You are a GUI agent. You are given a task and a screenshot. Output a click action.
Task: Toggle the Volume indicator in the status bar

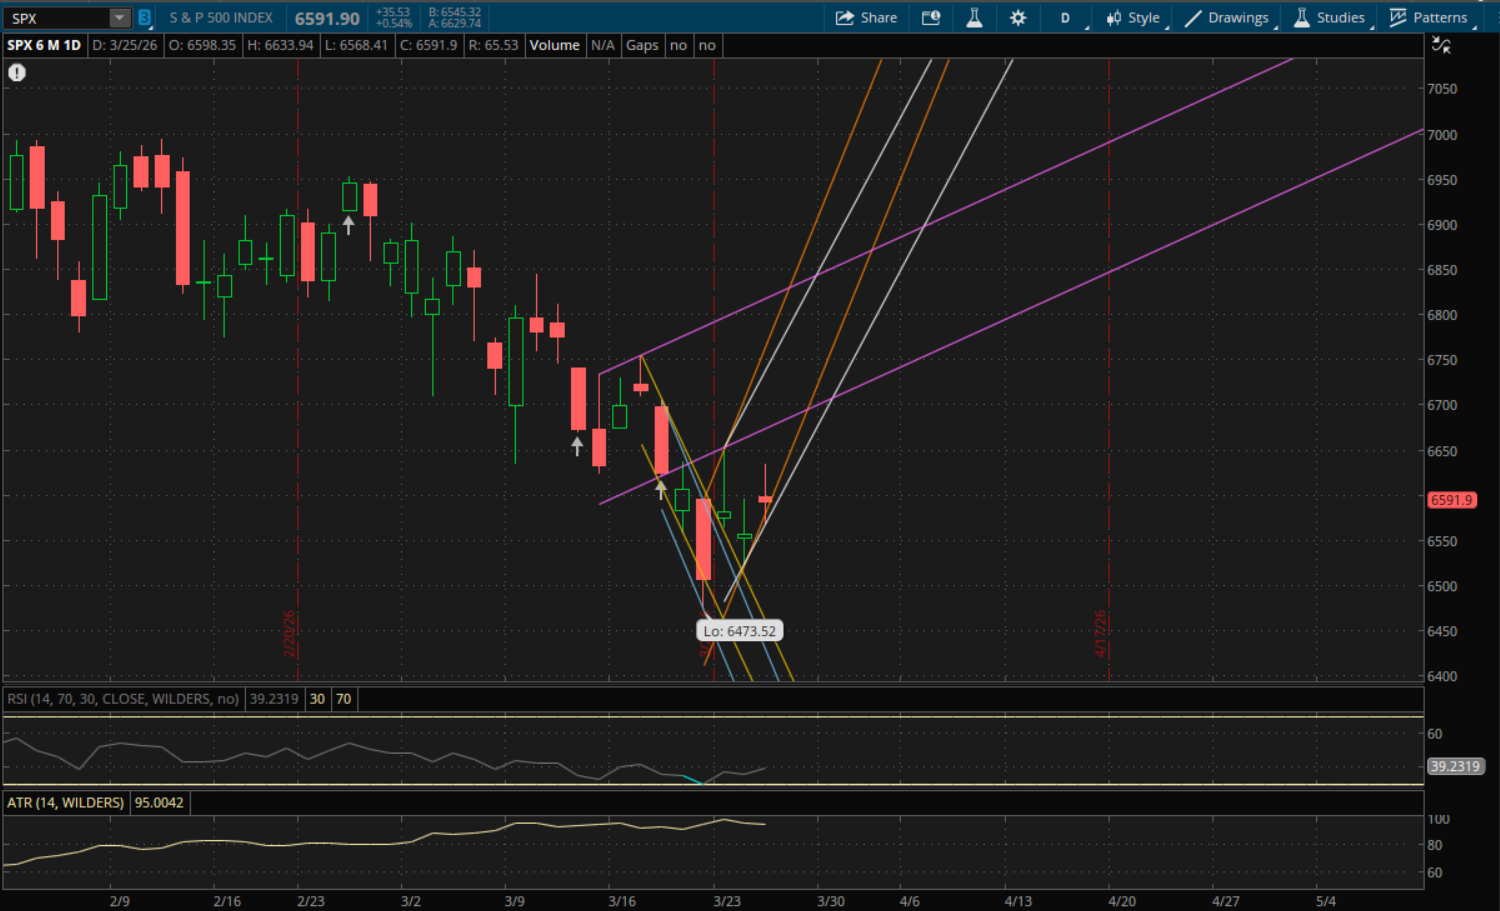point(554,45)
